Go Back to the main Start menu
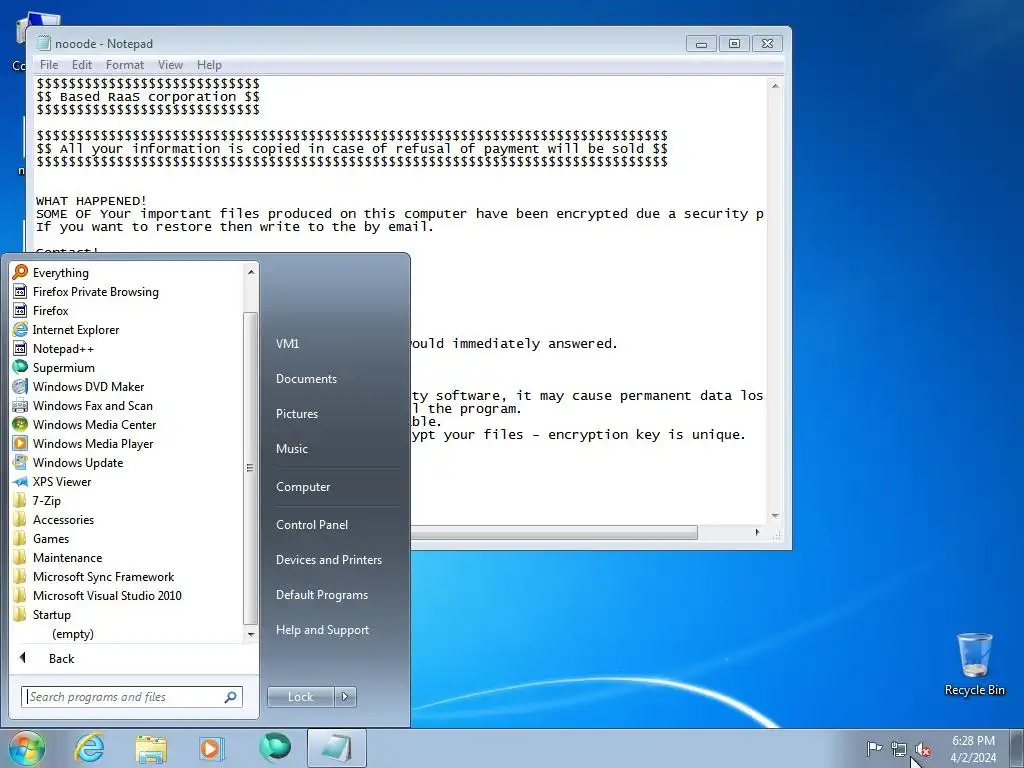The width and height of the screenshot is (1024, 768). 61,658
